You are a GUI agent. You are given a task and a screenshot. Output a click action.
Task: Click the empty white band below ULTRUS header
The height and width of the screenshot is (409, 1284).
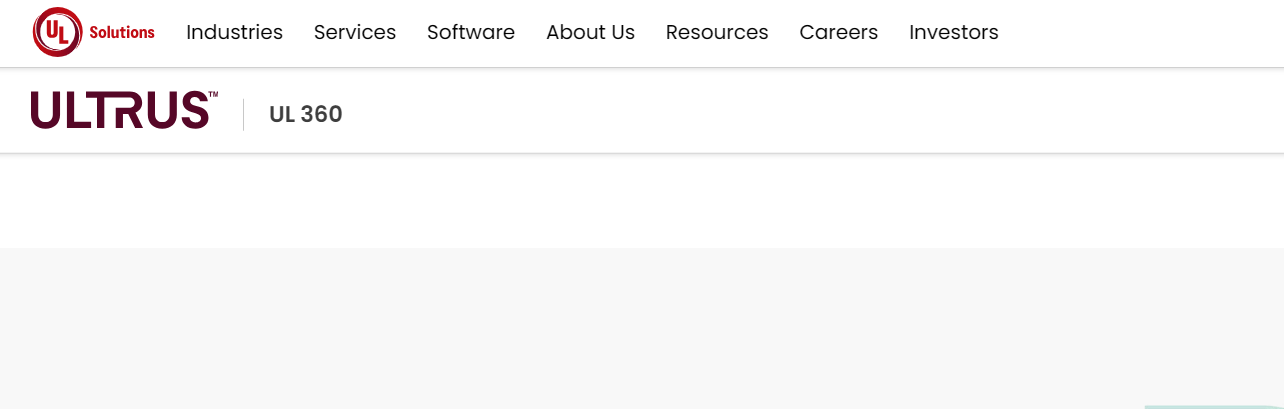(x=640, y=200)
